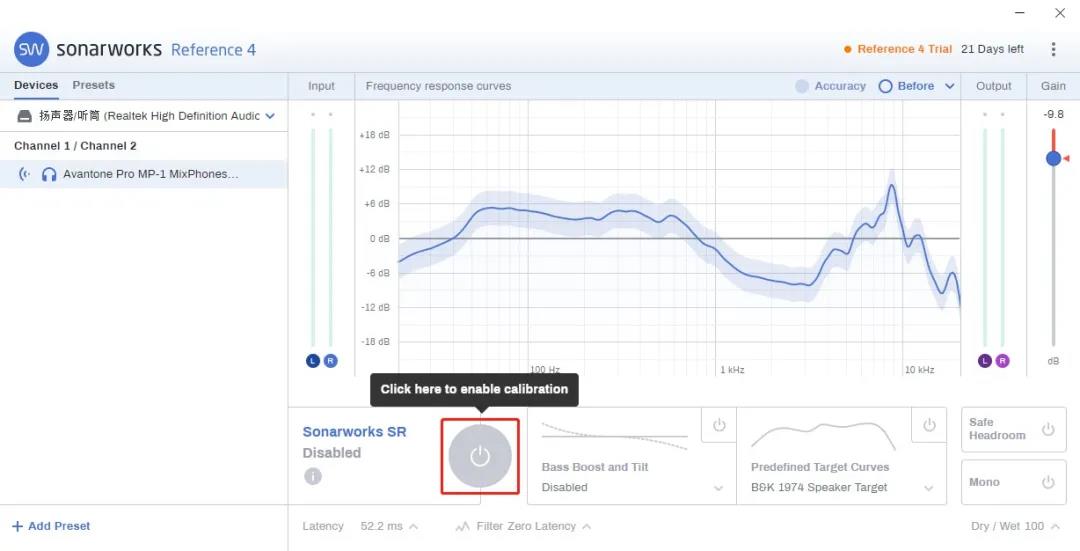Open the three-dot options menu
This screenshot has width=1080, height=551.
(x=1053, y=49)
